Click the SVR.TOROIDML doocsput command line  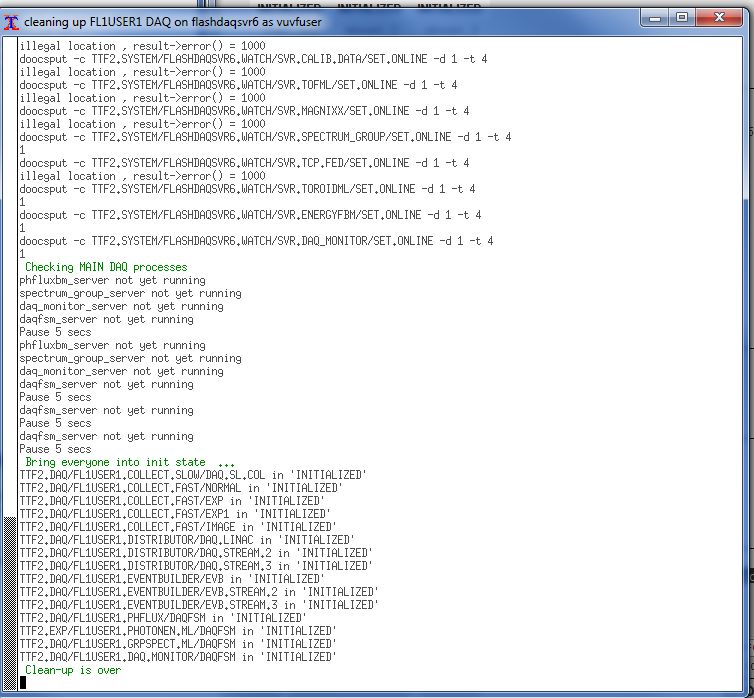pyautogui.click(x=247, y=189)
